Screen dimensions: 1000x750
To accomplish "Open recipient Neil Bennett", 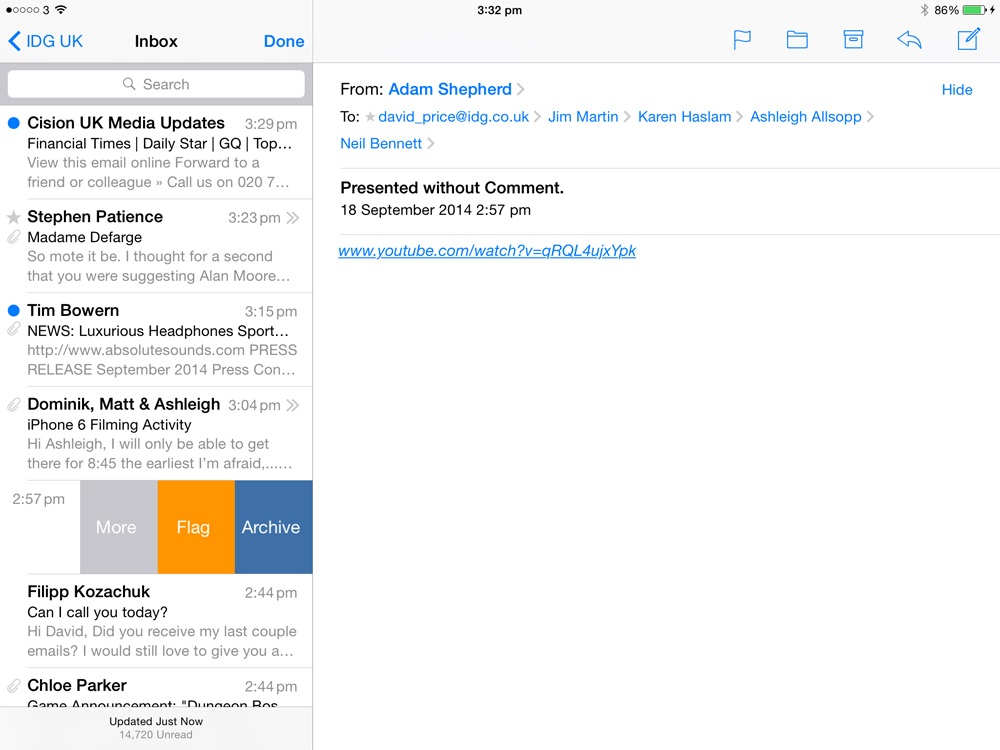I will click(x=381, y=143).
